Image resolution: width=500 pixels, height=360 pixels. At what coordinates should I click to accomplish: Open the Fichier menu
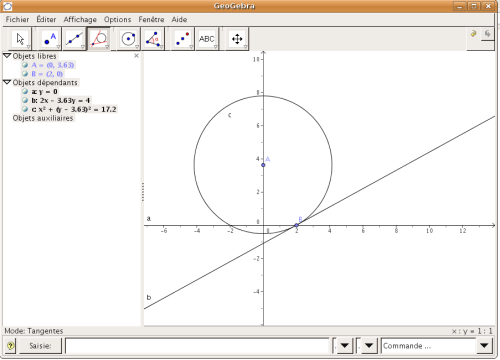point(17,19)
